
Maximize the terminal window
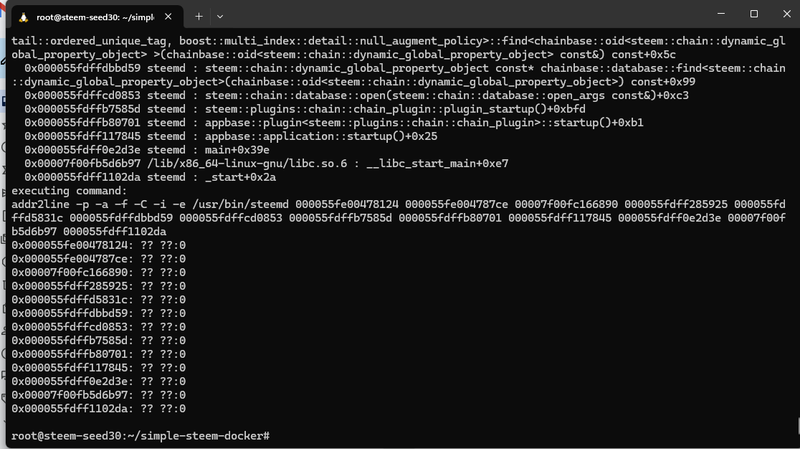click(753, 15)
